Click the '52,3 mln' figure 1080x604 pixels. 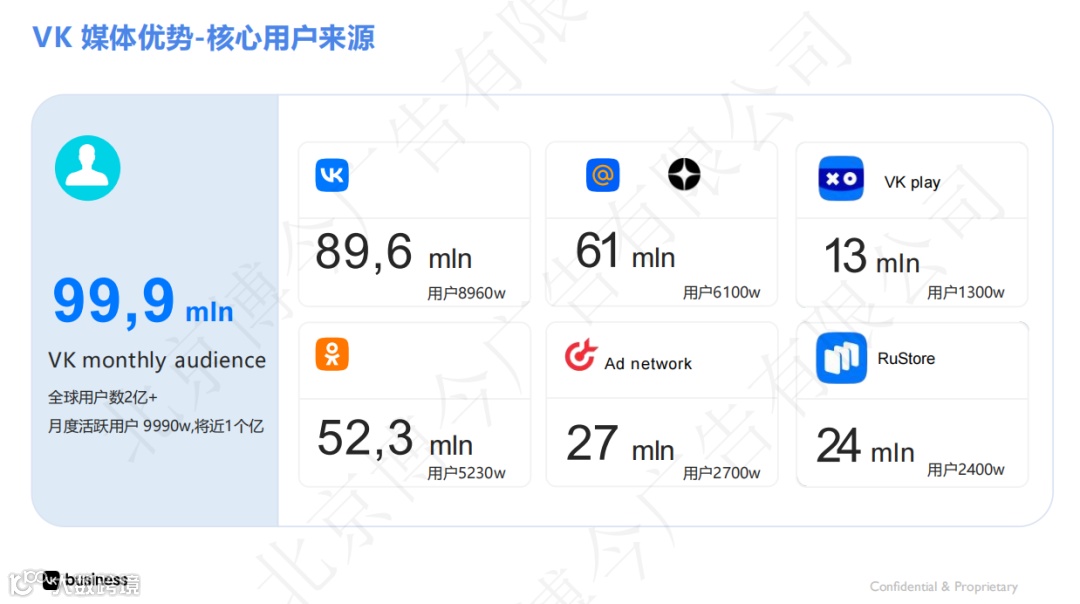coord(395,439)
